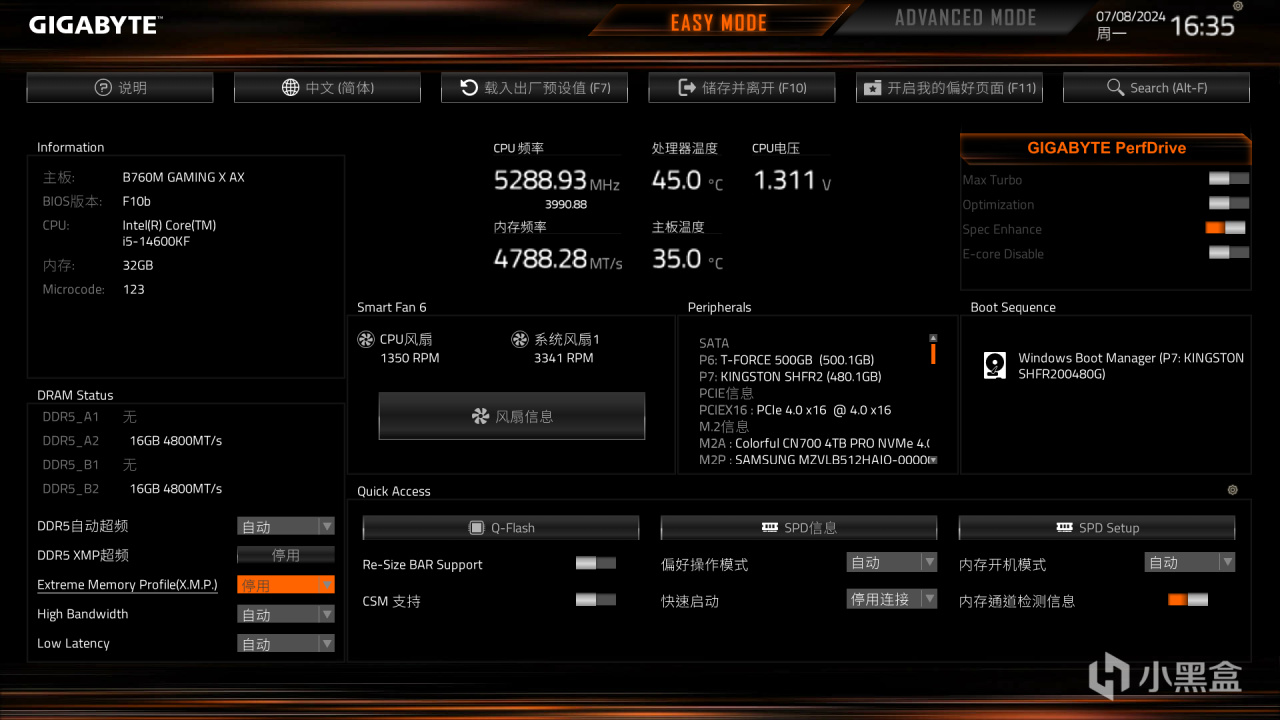Click system fan speed 3341 RPM
Image resolution: width=1280 pixels, height=720 pixels.
click(x=564, y=358)
